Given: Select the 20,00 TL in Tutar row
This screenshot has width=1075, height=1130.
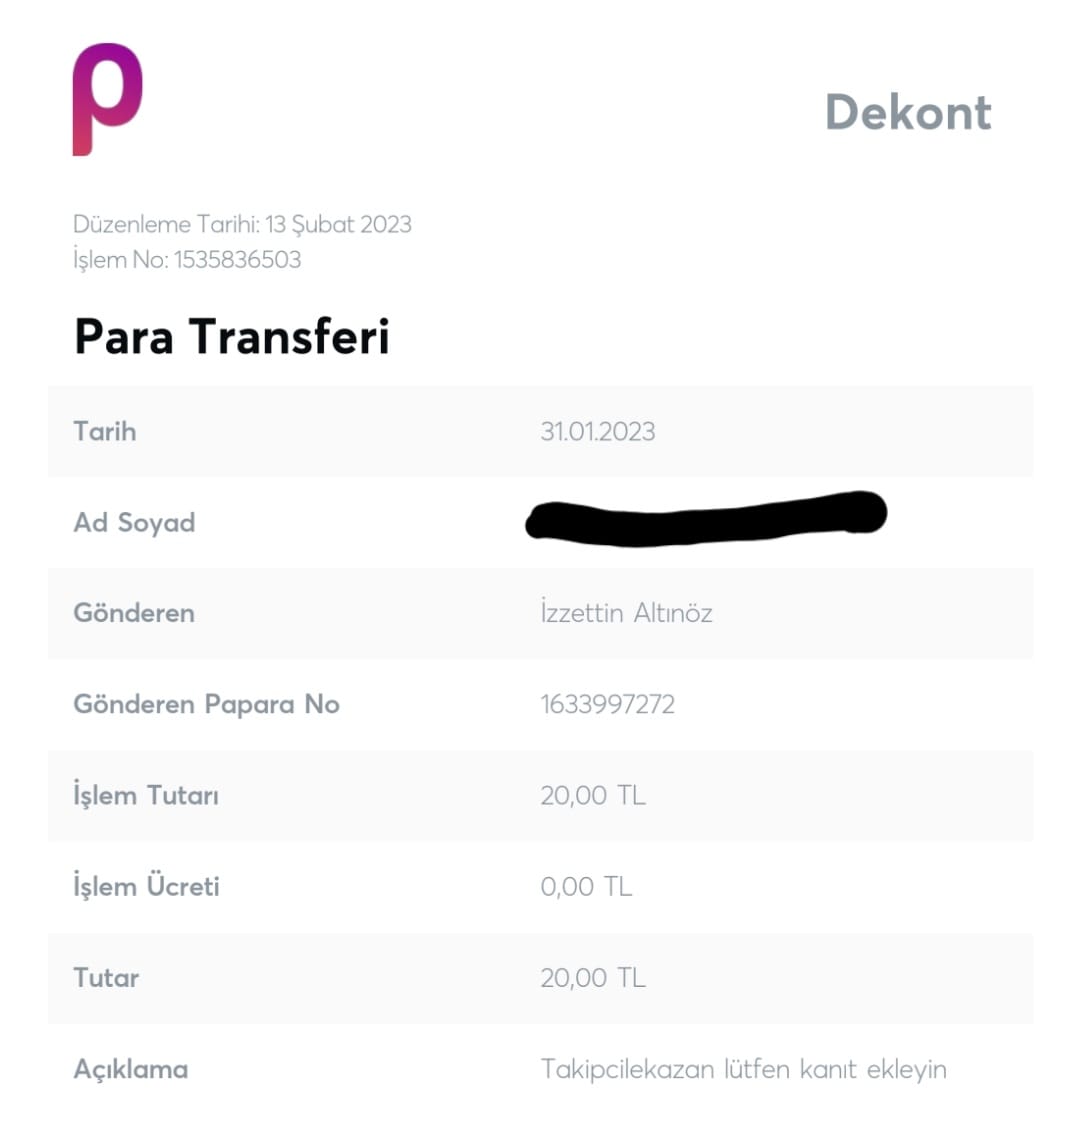Looking at the screenshot, I should coord(592,978).
